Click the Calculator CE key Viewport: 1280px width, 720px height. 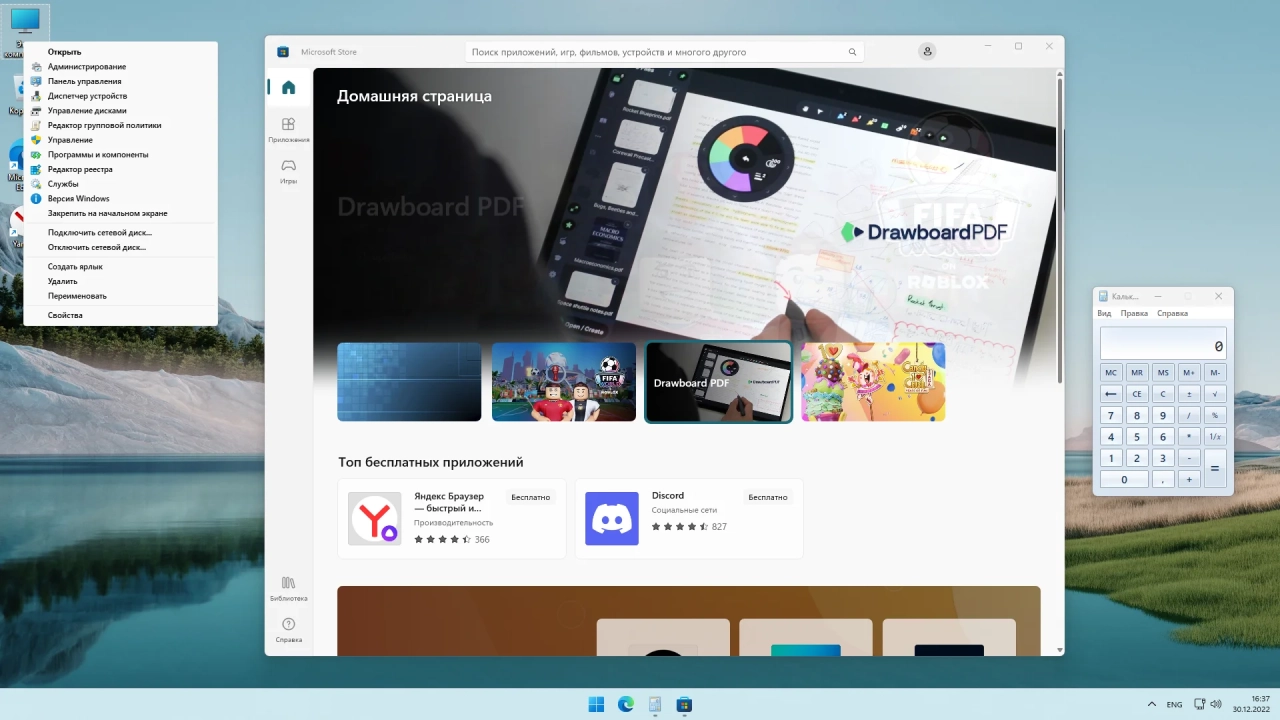tap(1137, 394)
